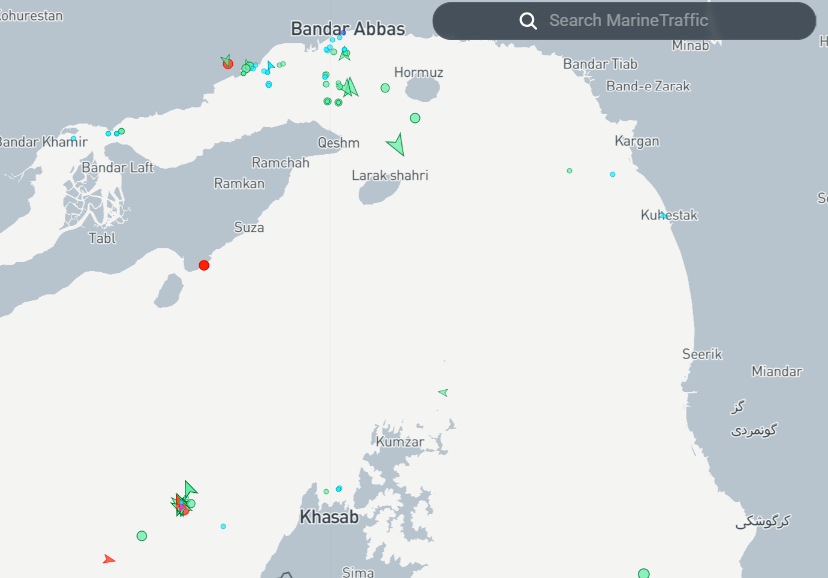
Task: Select green dot vessel near Bandar Khamir inlet
Action: point(121,131)
